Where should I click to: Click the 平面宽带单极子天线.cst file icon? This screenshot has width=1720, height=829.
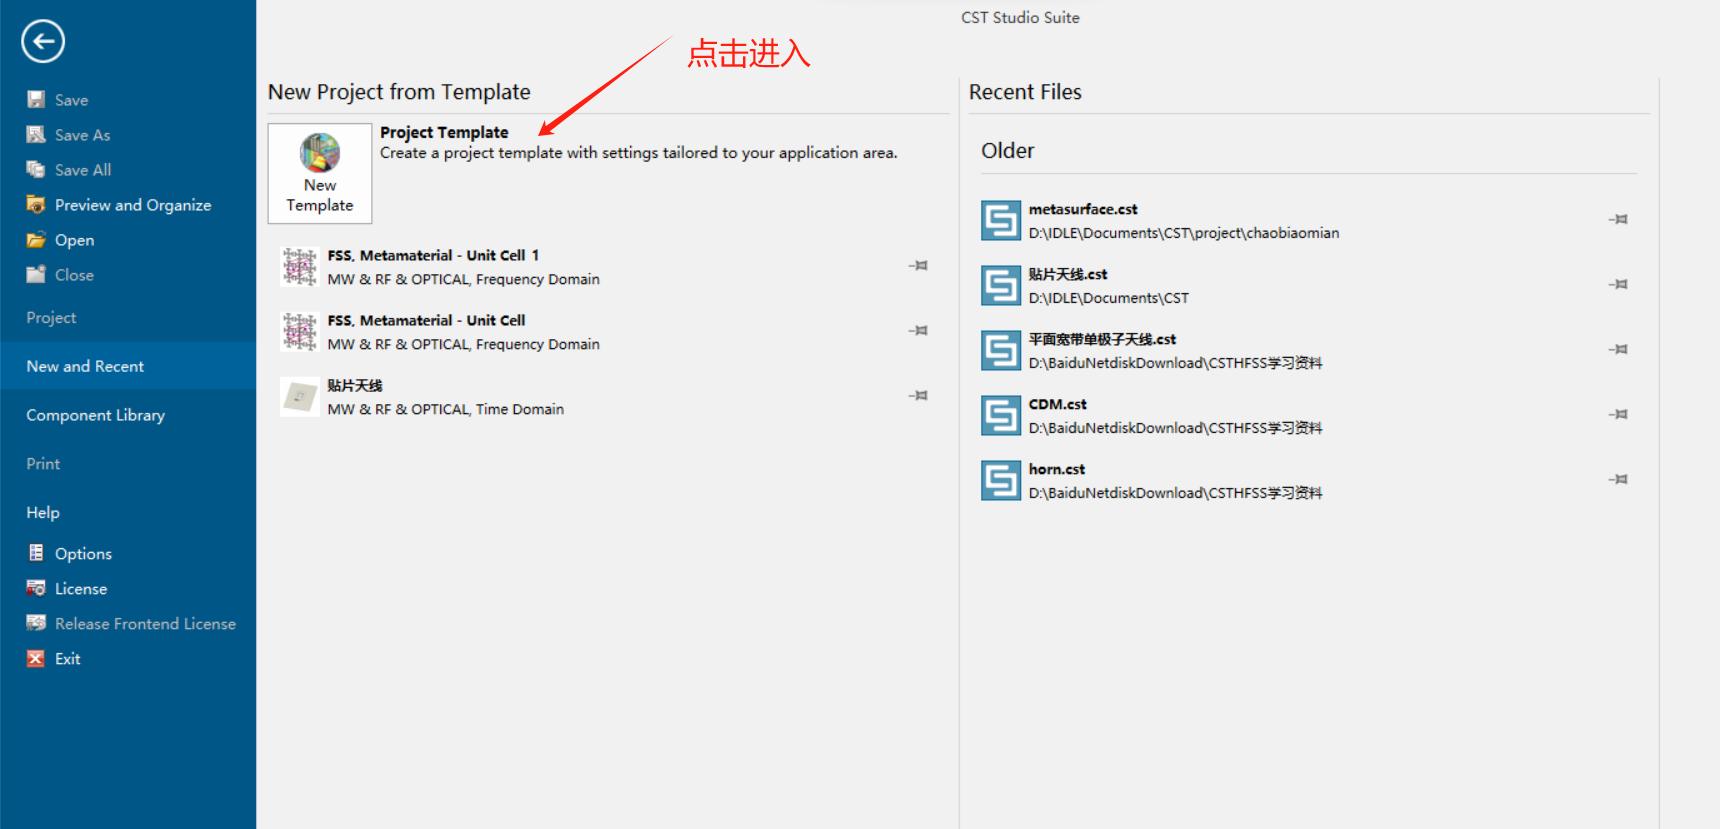pyautogui.click(x=1001, y=351)
